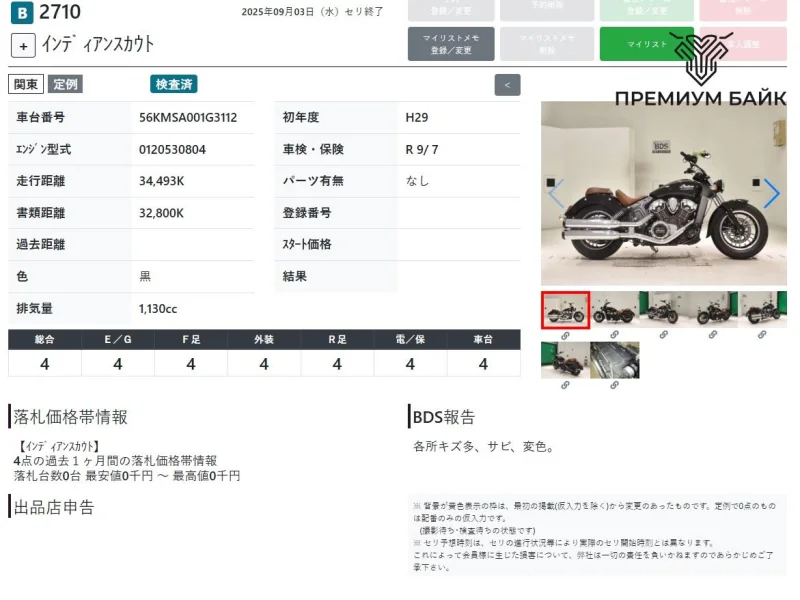Open link icon under first thumbnail
This screenshot has width=800, height=600.
pos(565,335)
